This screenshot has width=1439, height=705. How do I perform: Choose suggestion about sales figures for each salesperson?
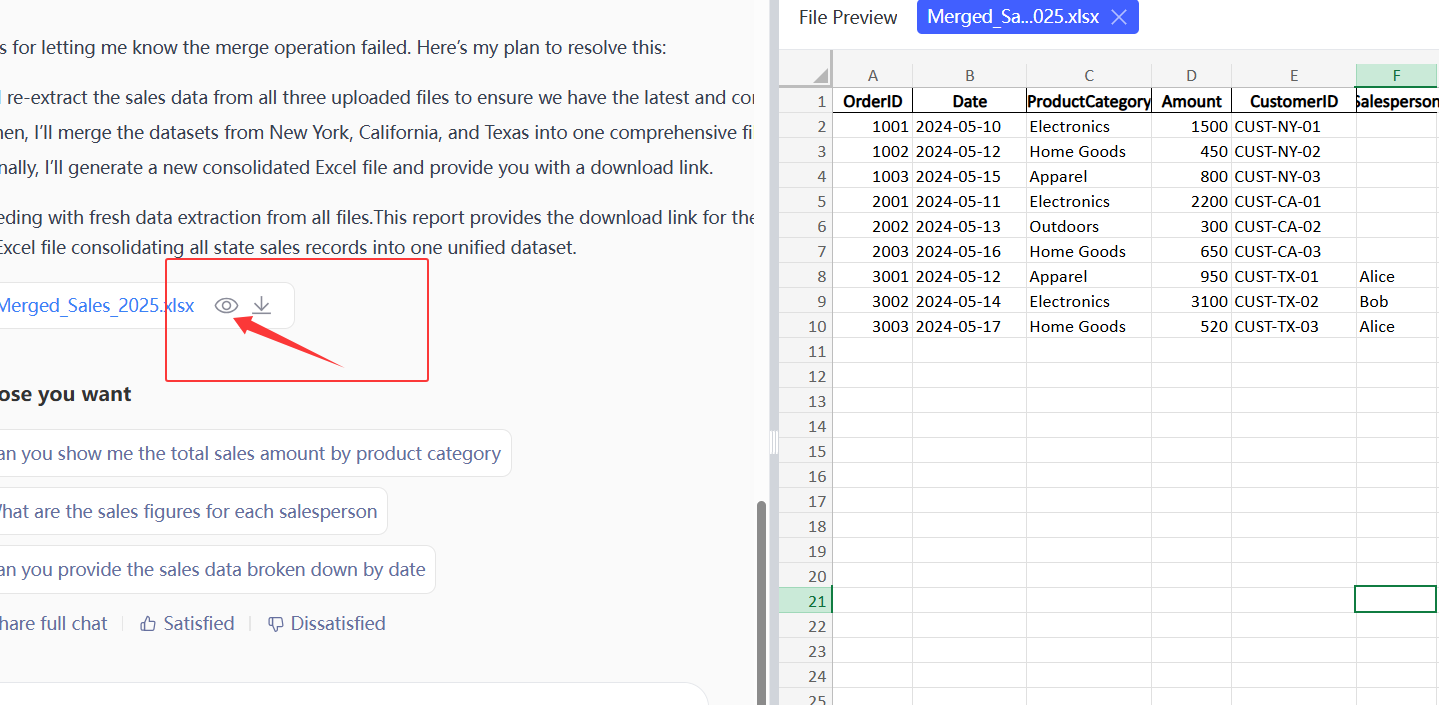(x=187, y=512)
